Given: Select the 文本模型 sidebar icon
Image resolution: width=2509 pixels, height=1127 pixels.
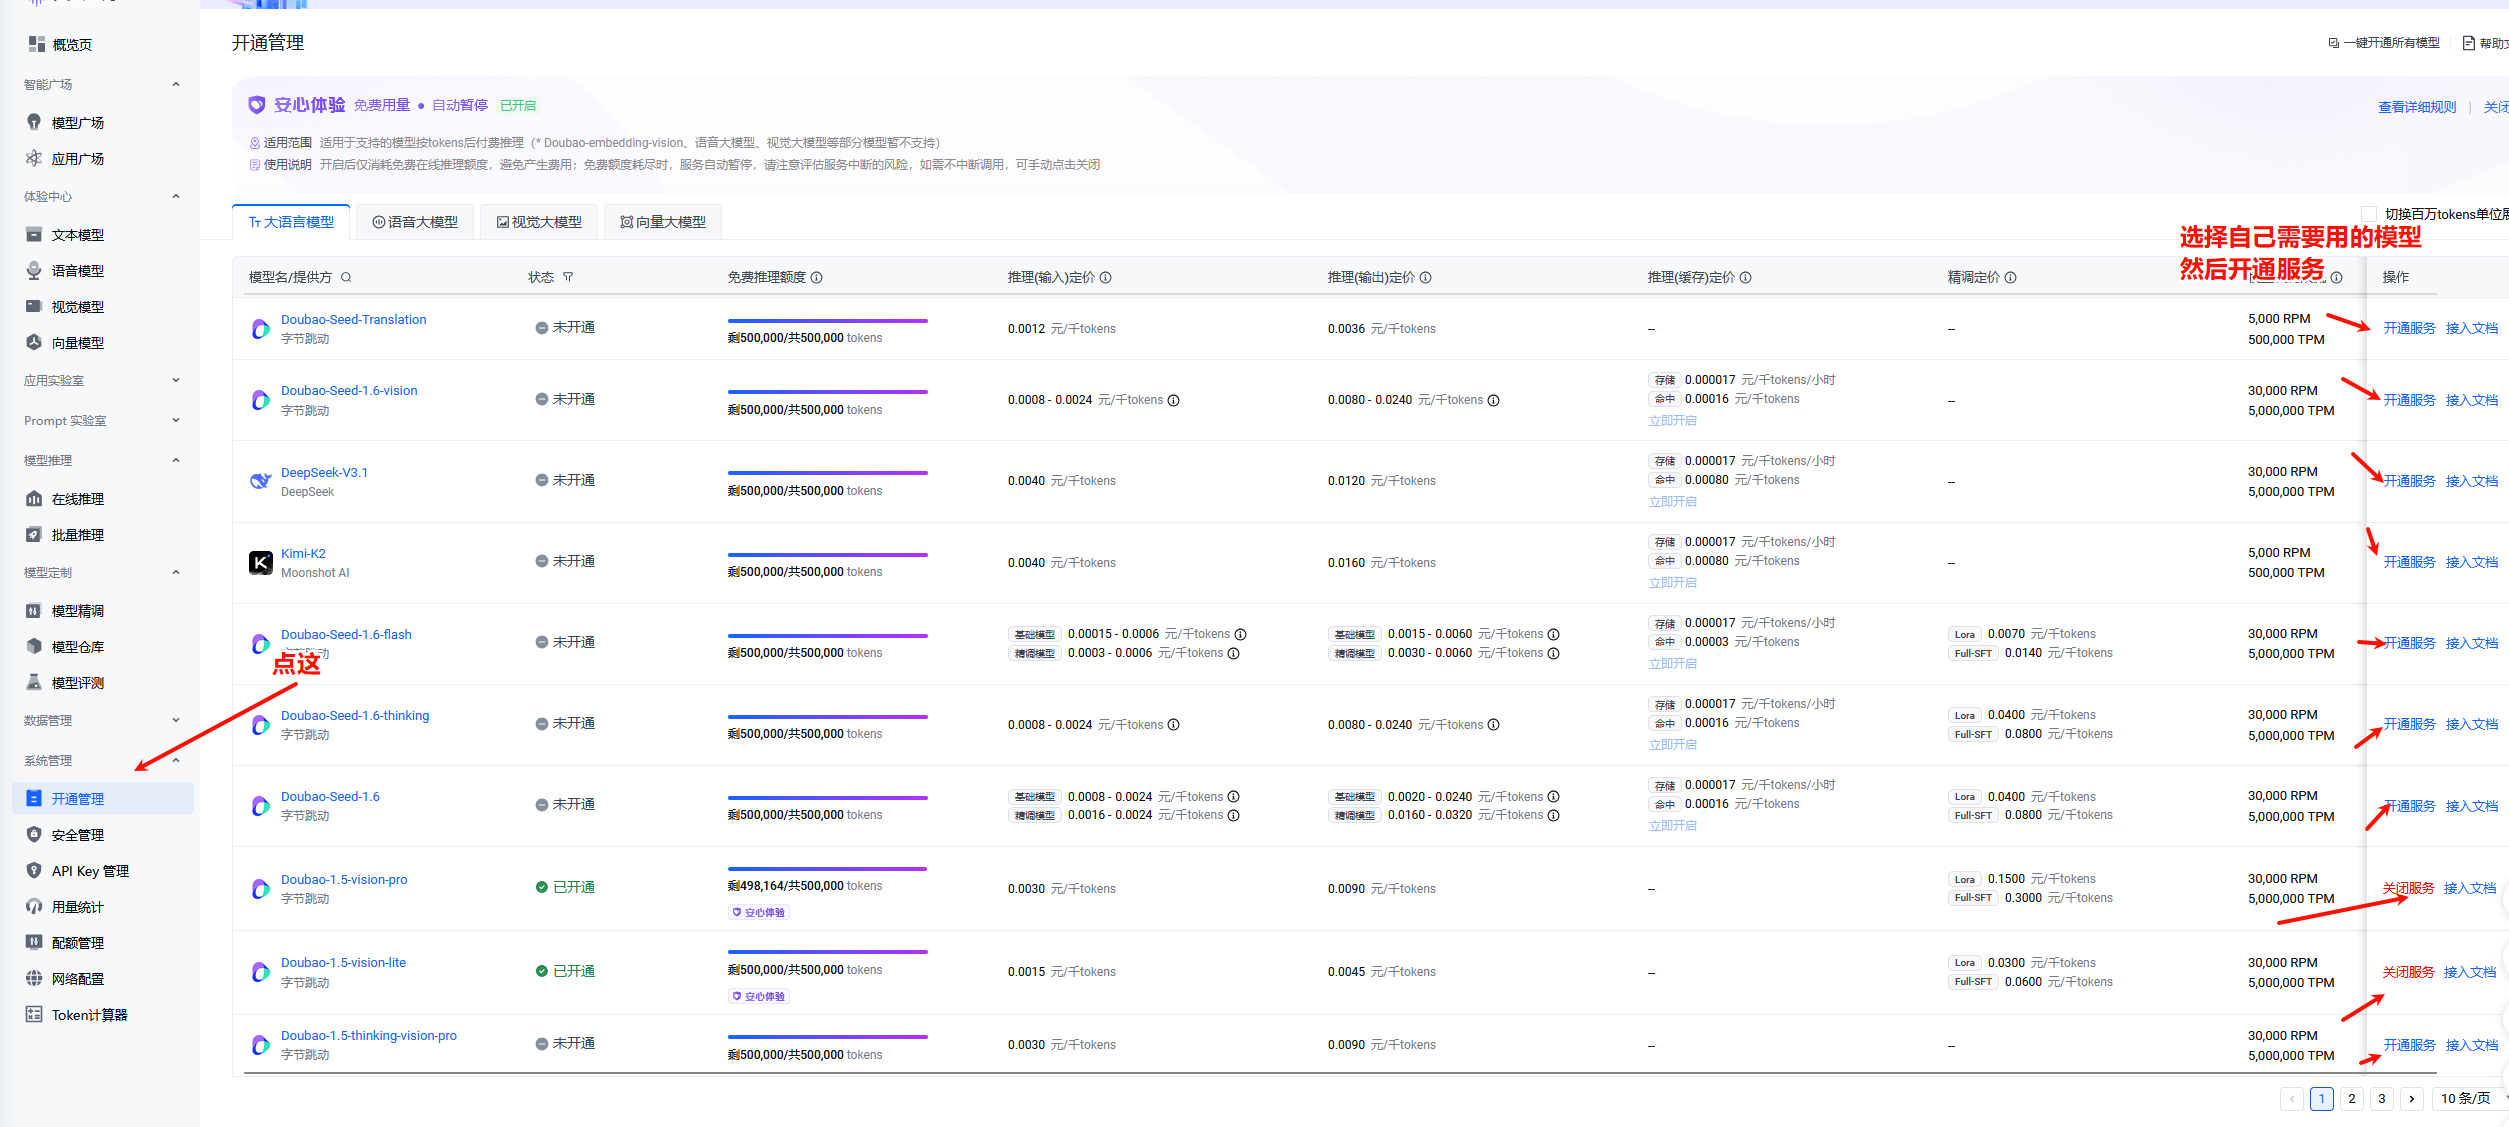Looking at the screenshot, I should point(34,235).
